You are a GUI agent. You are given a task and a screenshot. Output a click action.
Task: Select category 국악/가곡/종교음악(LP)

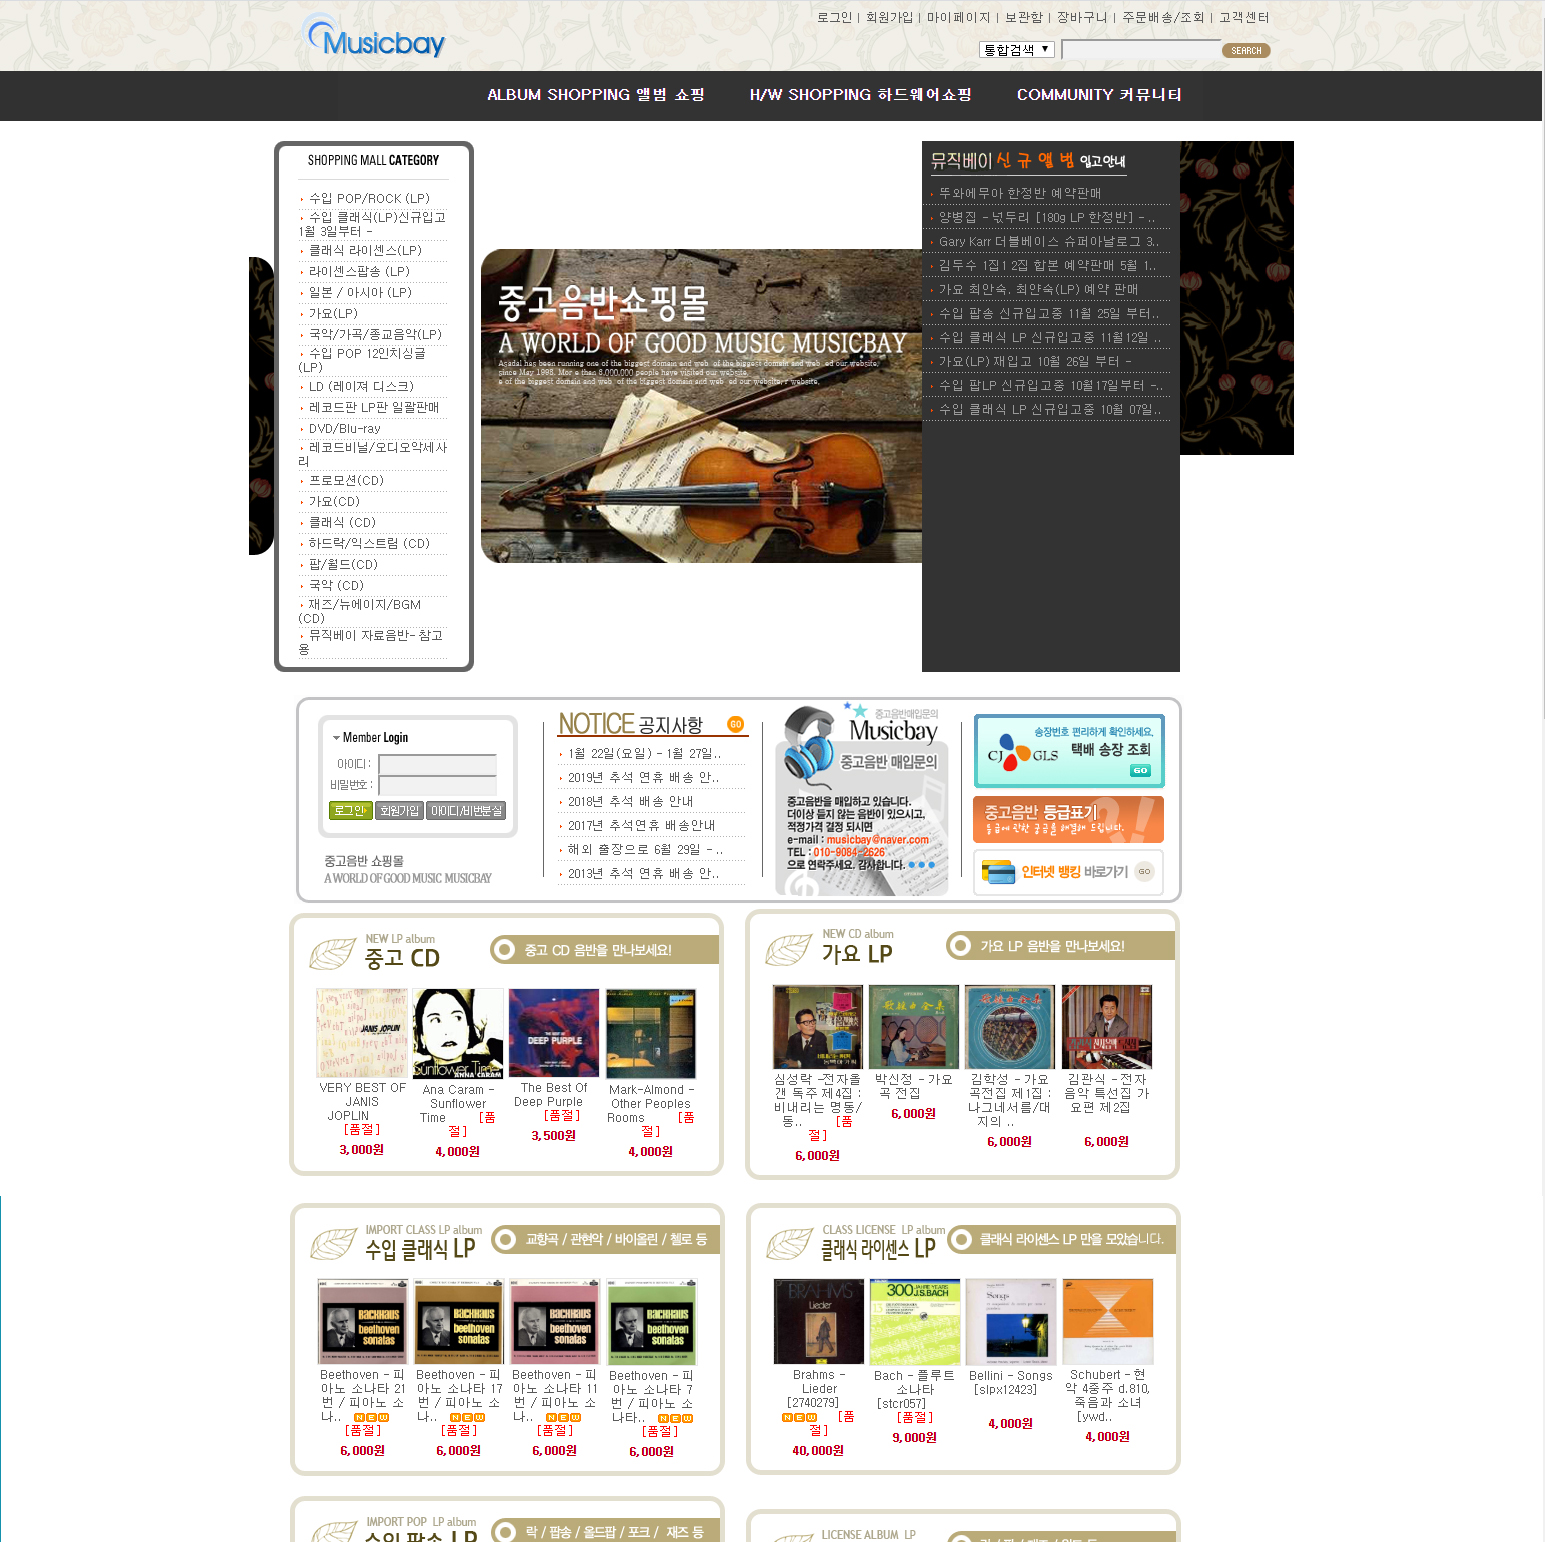[x=374, y=334]
